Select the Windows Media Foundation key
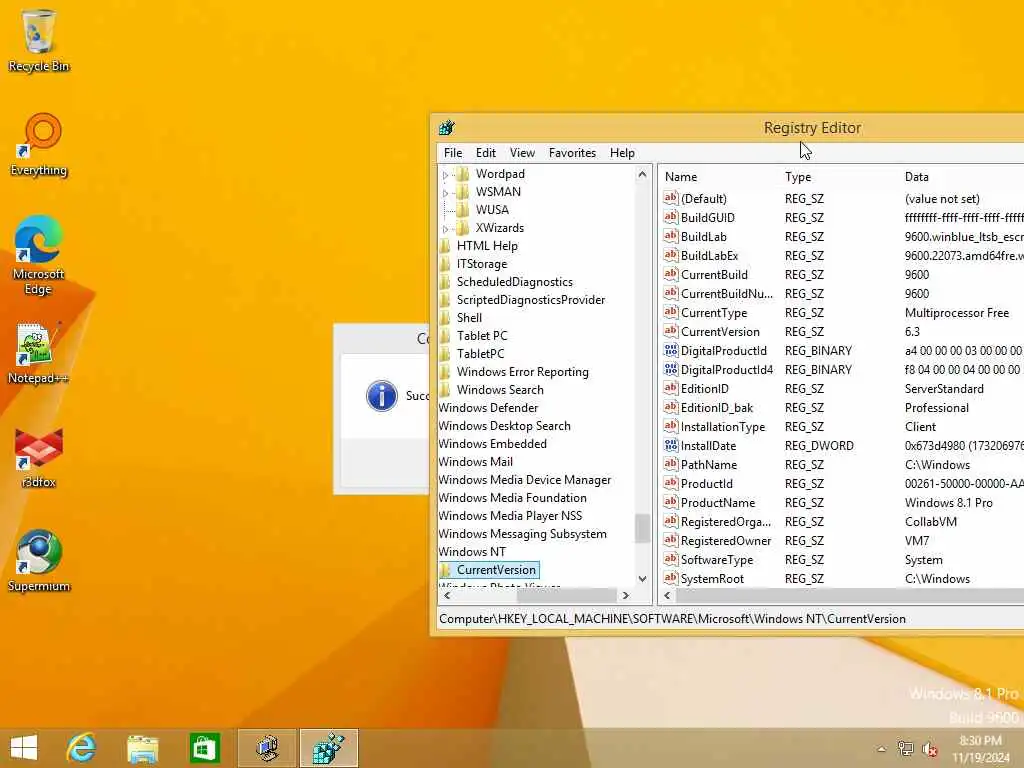The width and height of the screenshot is (1024, 768). point(512,498)
